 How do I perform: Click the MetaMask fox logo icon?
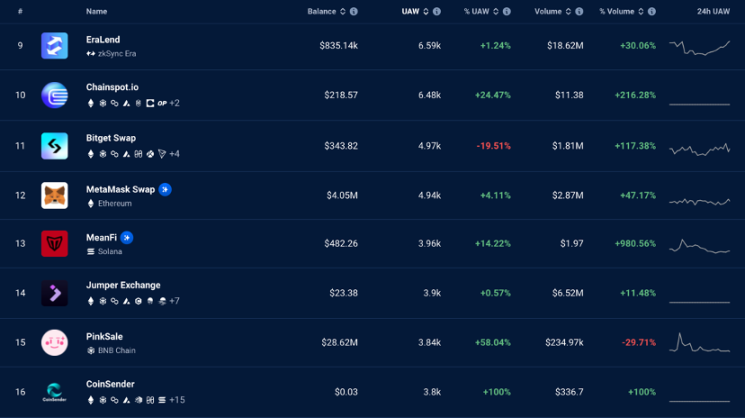pos(54,195)
